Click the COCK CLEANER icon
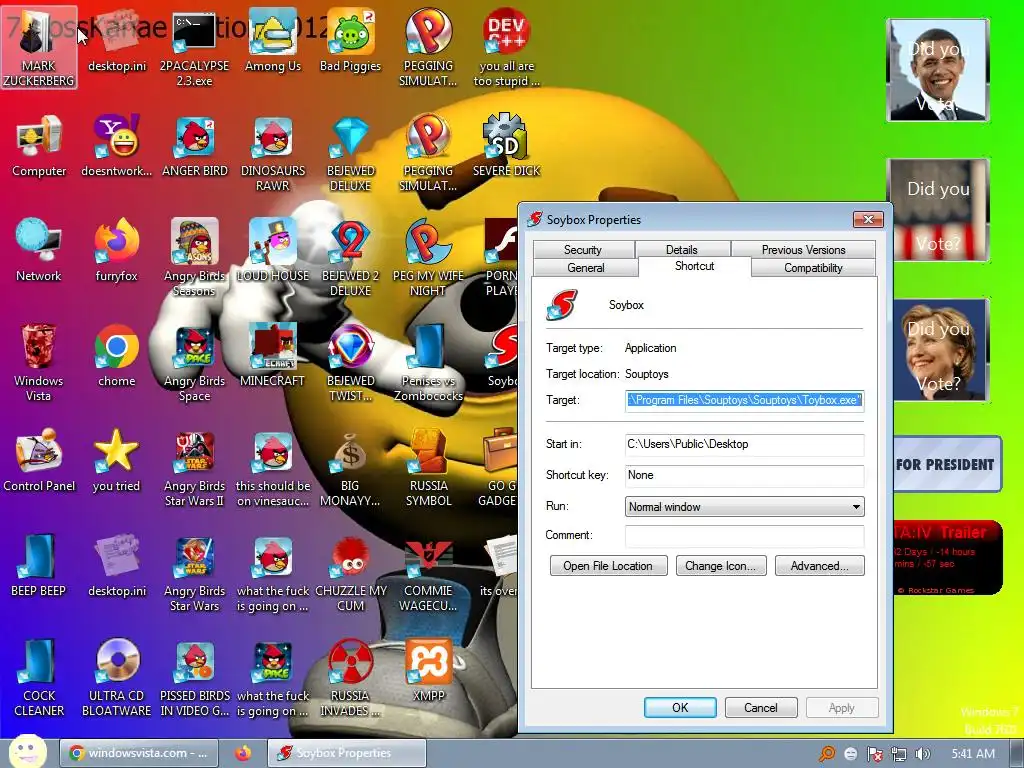1024x768 pixels. tap(39, 678)
